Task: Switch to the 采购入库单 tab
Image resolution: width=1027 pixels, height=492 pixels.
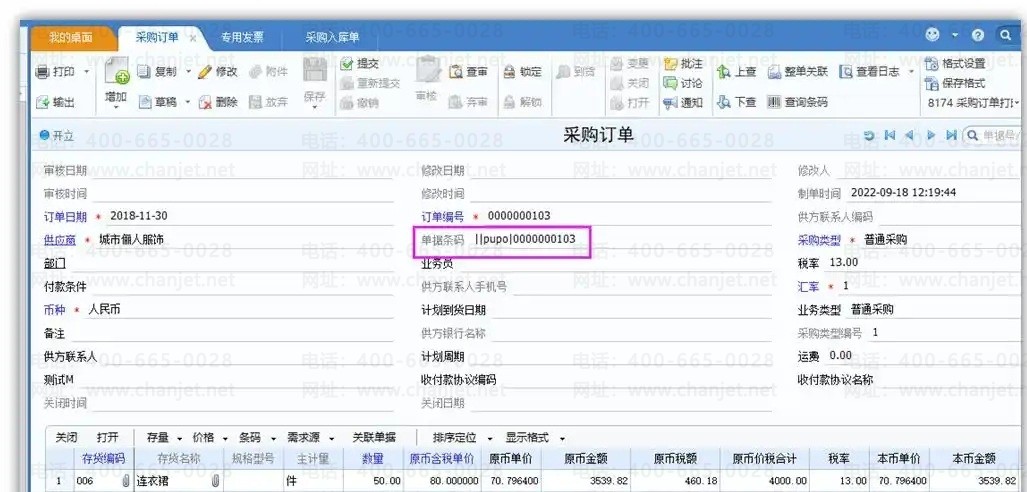Action: [332, 37]
